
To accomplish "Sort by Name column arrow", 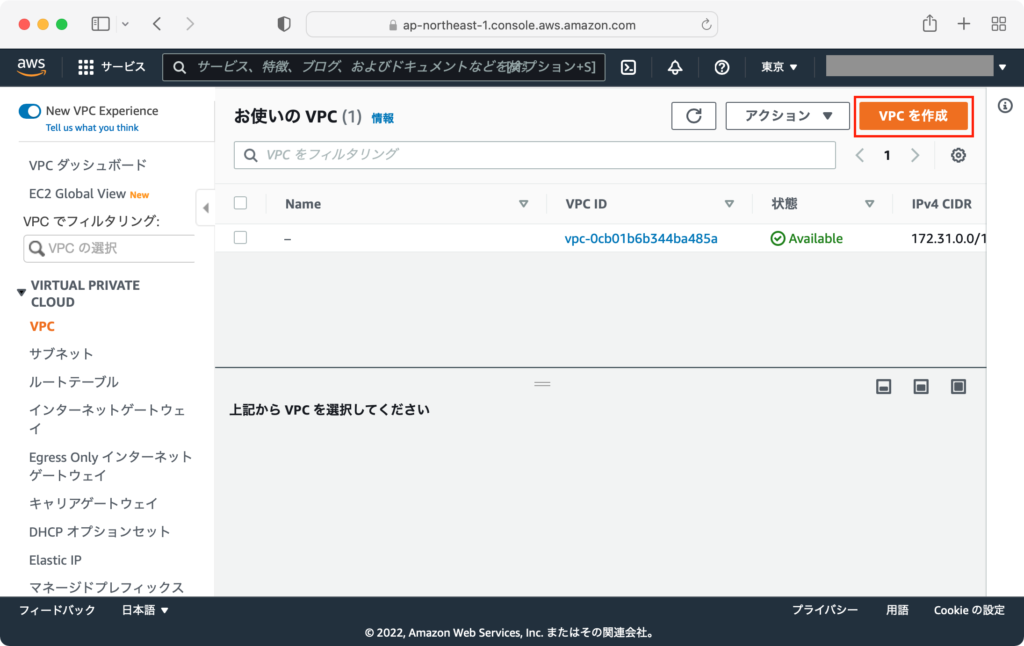I will [x=523, y=204].
